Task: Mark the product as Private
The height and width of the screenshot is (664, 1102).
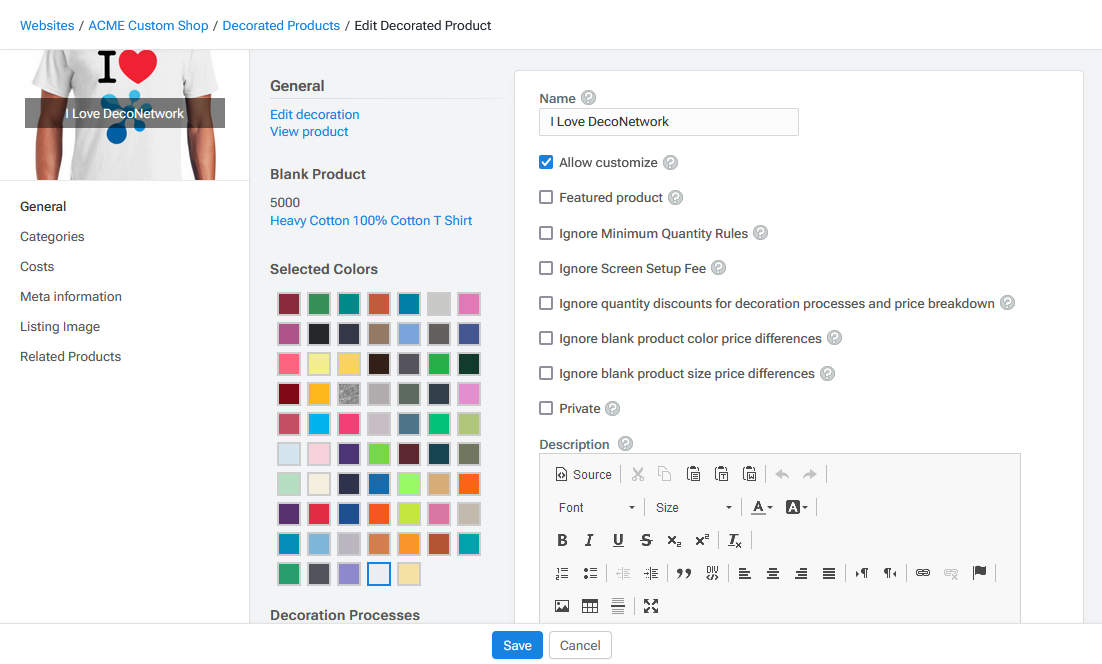Action: click(546, 408)
